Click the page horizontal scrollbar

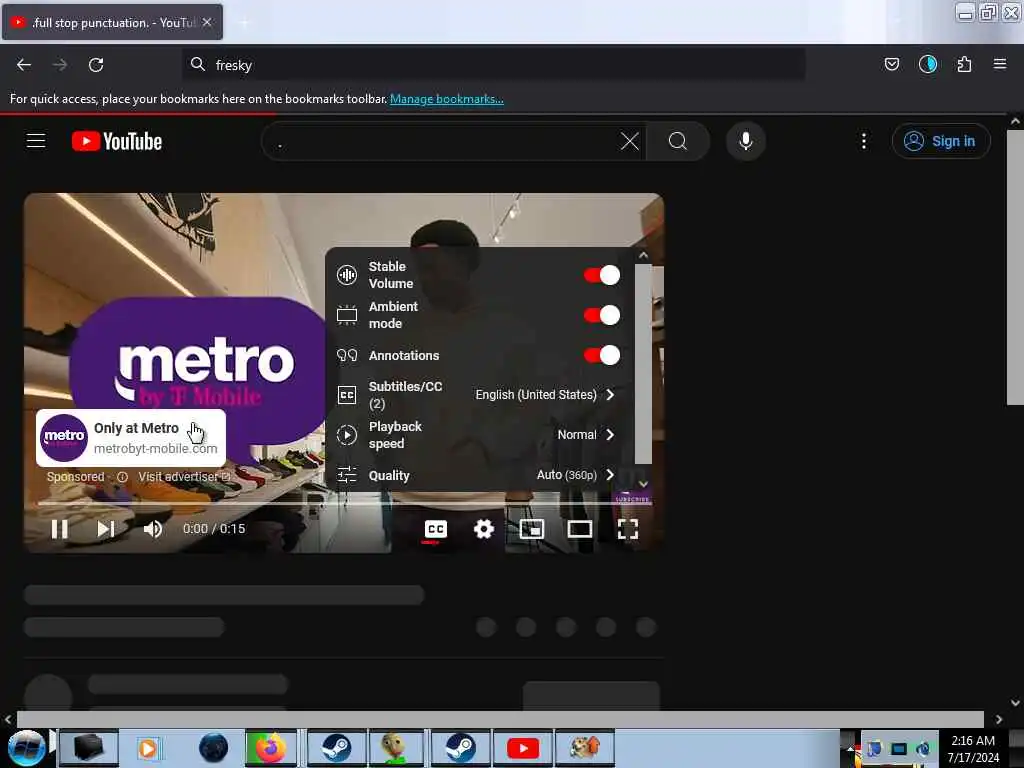coord(500,719)
